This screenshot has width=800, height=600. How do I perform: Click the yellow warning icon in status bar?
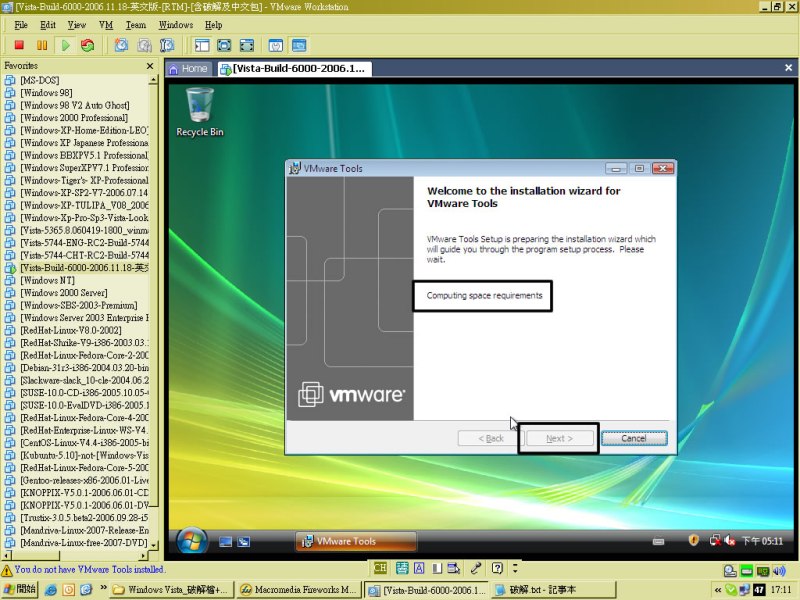(7, 570)
